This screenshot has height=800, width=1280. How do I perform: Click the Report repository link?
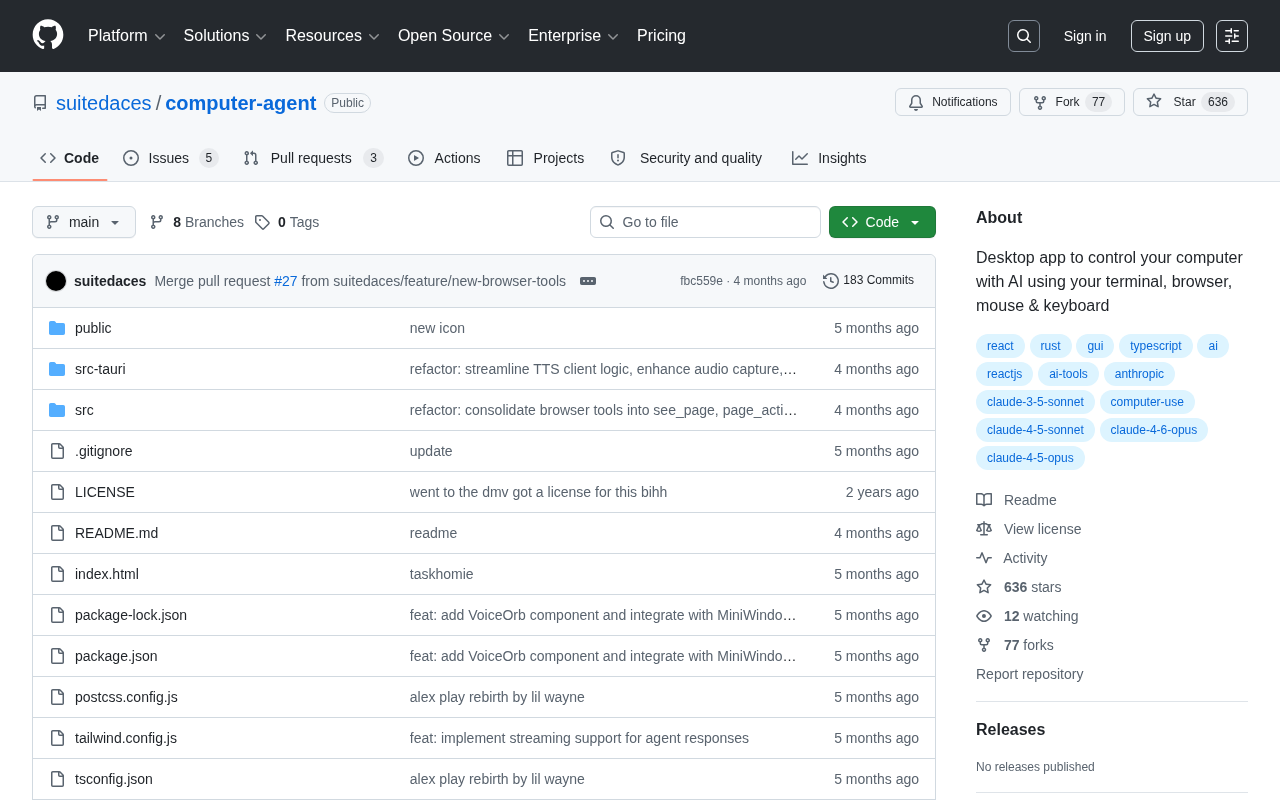pos(1029,674)
